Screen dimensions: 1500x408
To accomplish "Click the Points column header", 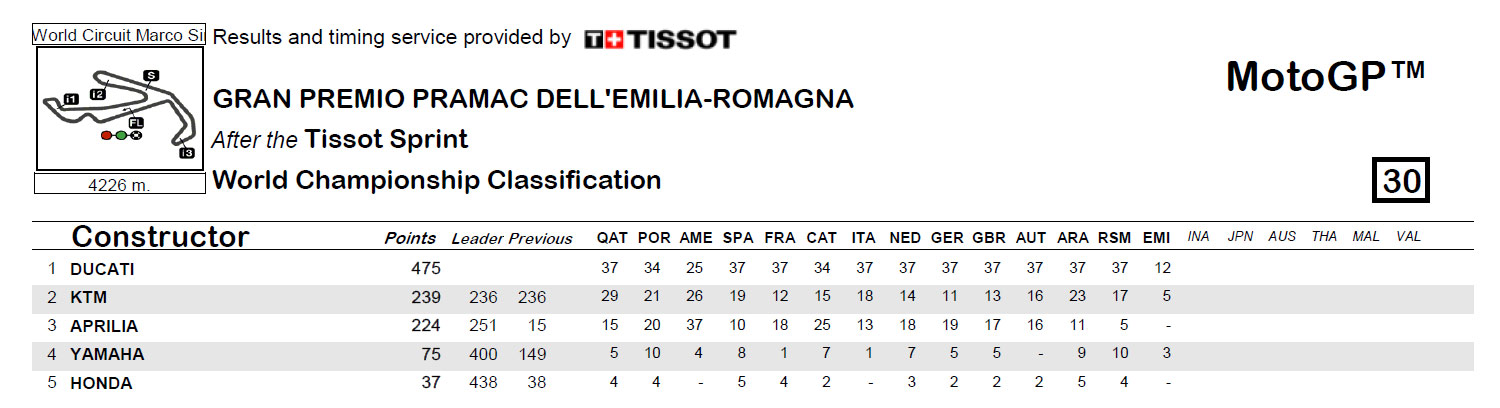I will (x=410, y=238).
